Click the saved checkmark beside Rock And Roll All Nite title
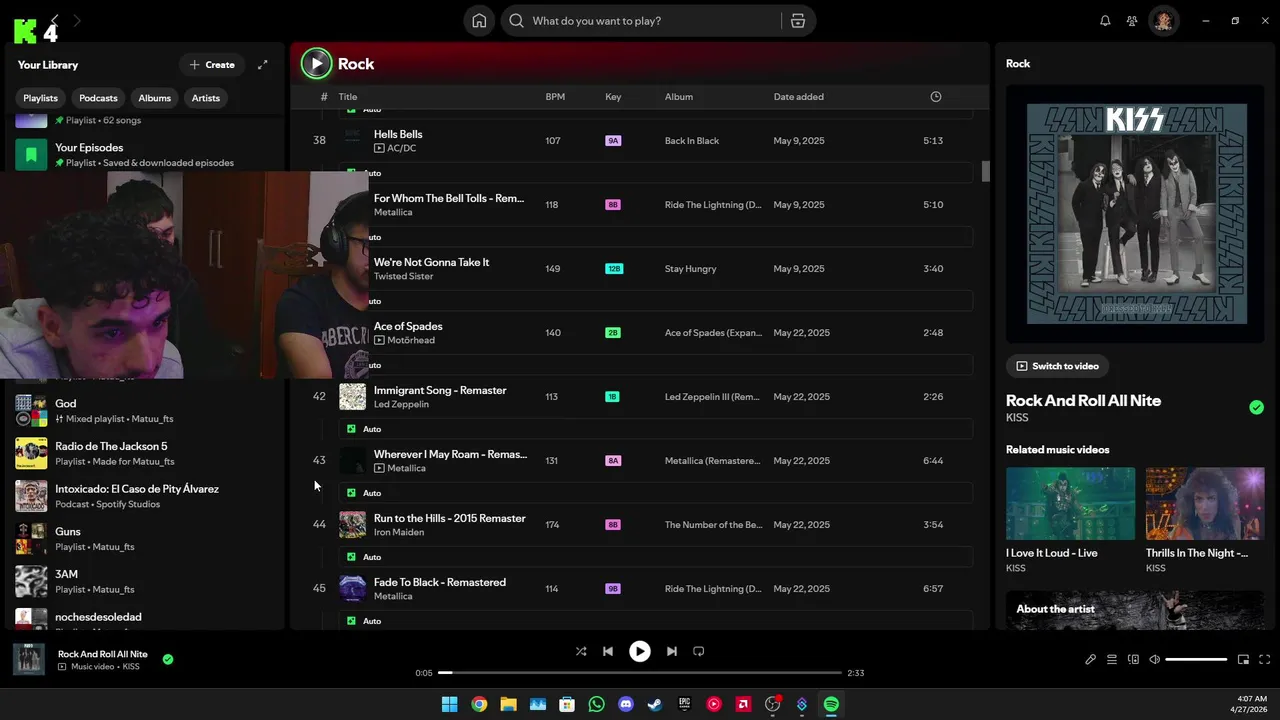The height and width of the screenshot is (720, 1280). pos(1256,407)
